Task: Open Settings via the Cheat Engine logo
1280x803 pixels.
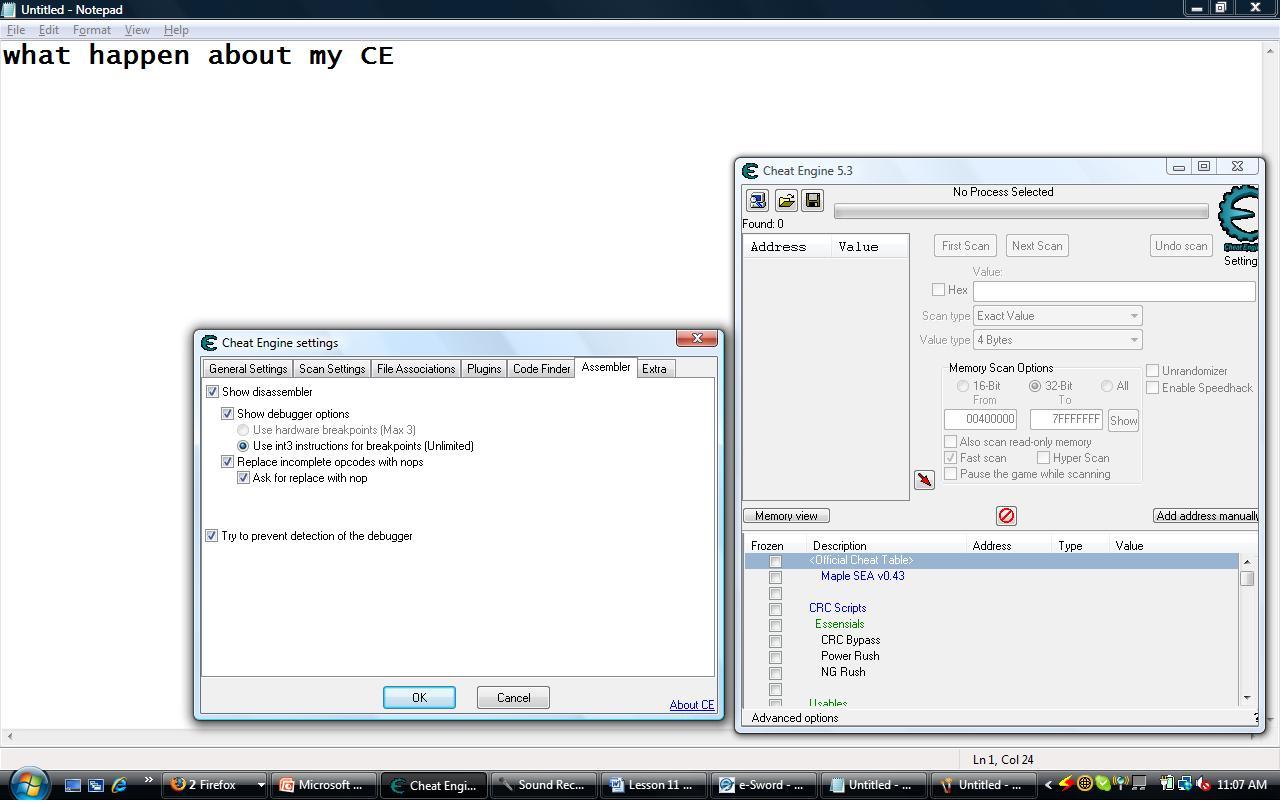Action: point(1240,219)
